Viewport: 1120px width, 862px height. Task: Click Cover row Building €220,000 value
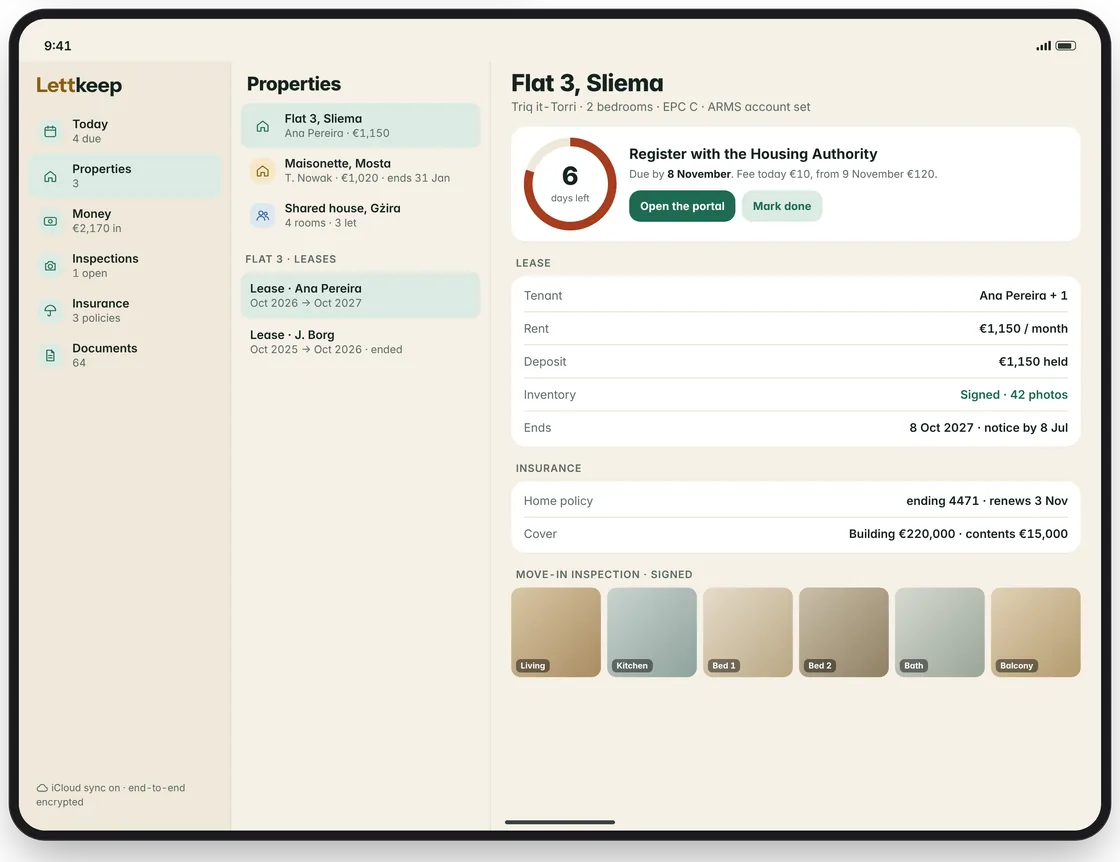pos(958,534)
